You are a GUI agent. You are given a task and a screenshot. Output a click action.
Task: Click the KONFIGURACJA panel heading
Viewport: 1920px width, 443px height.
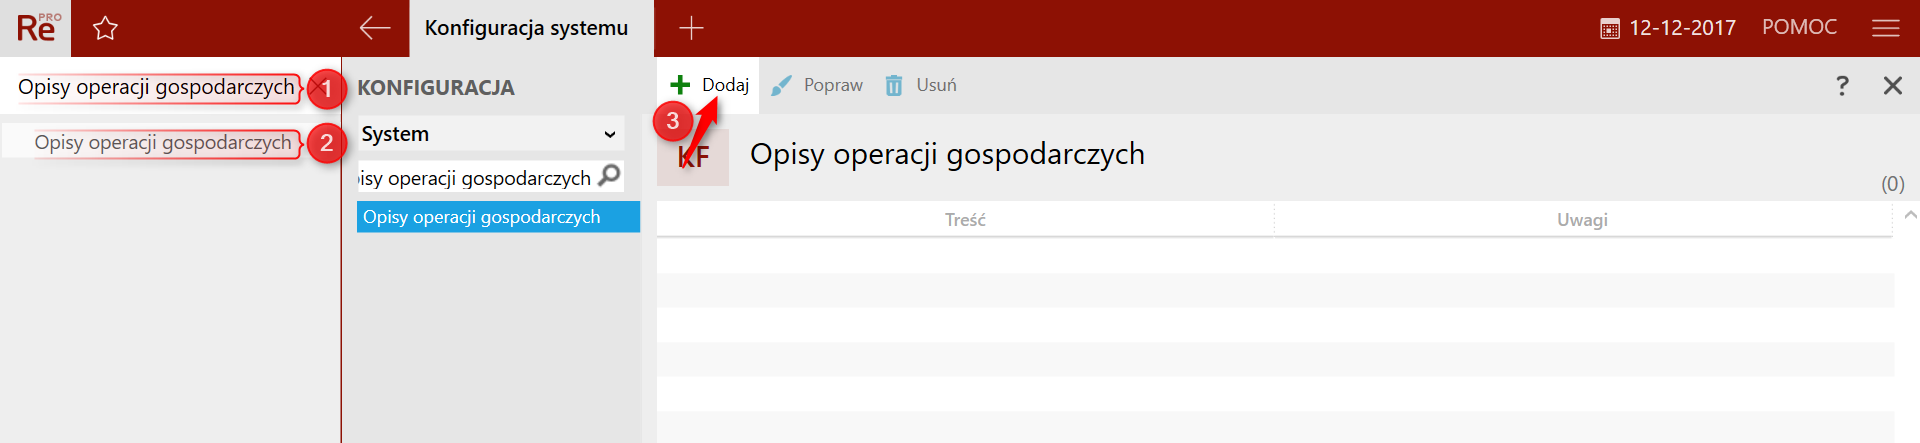click(436, 88)
